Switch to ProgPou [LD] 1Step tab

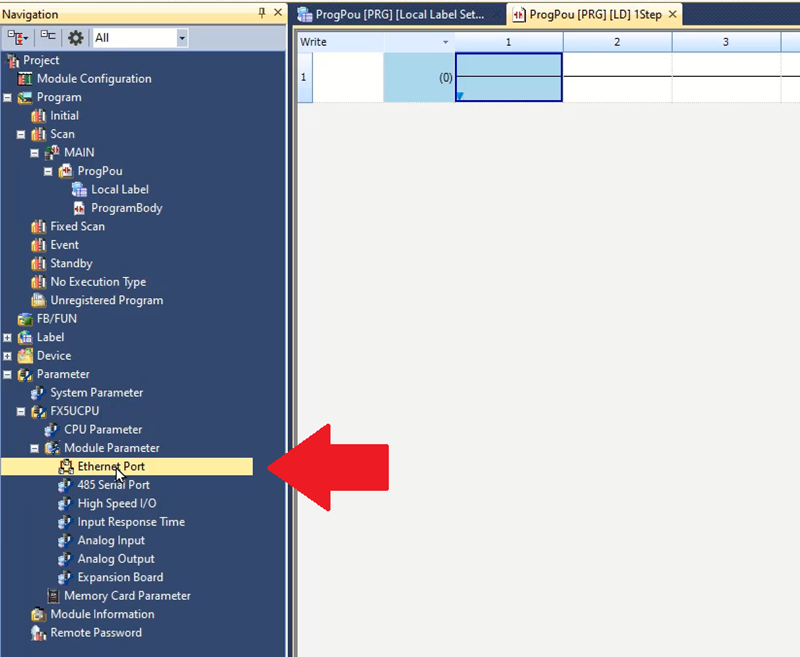tap(595, 14)
